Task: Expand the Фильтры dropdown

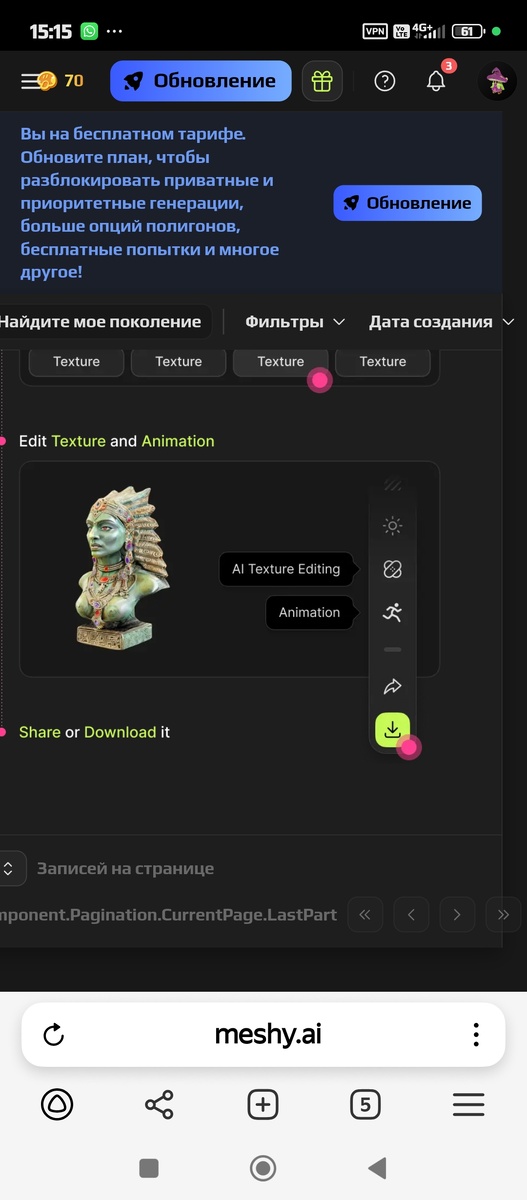Action: [295, 322]
